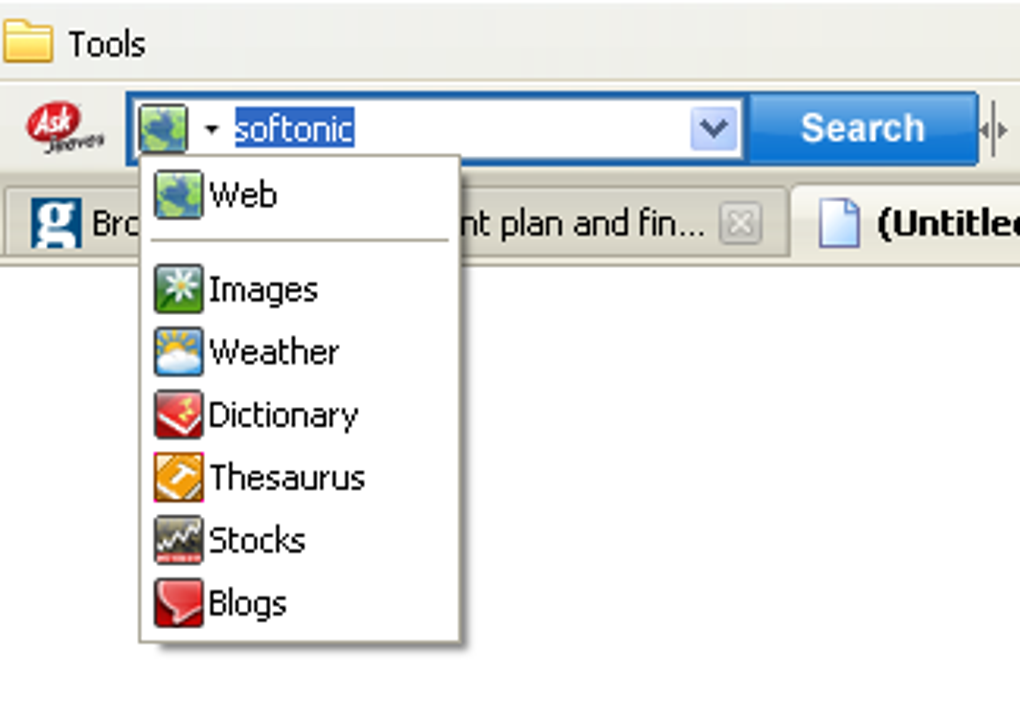Click the orange Thesaurus icon
The width and height of the screenshot is (1020, 719).
click(x=178, y=478)
